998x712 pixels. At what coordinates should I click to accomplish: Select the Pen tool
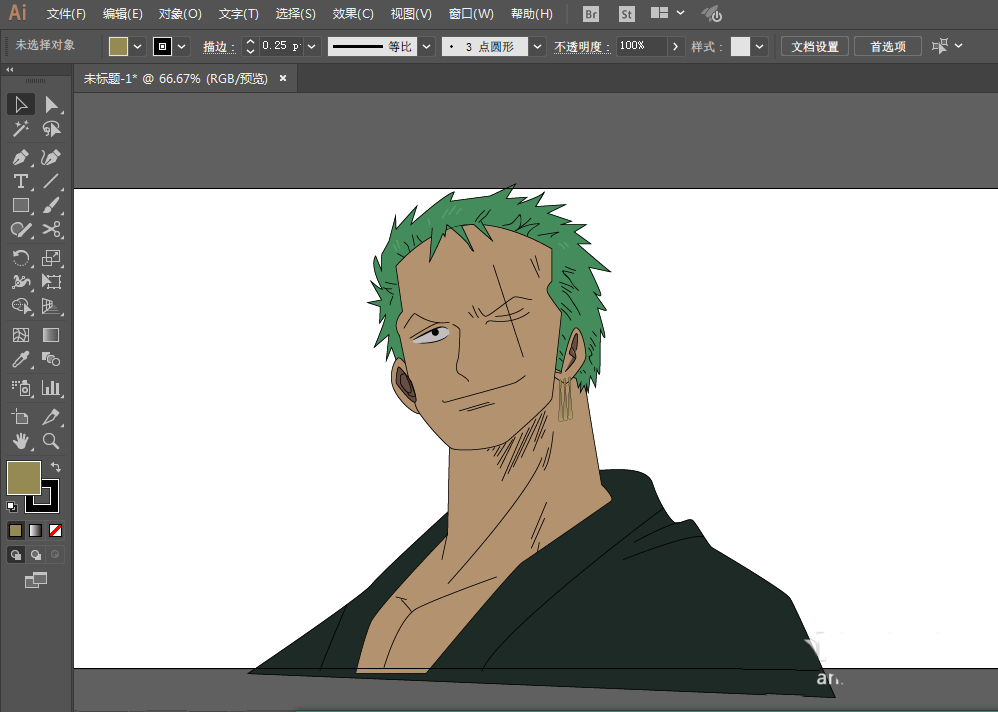[20, 157]
